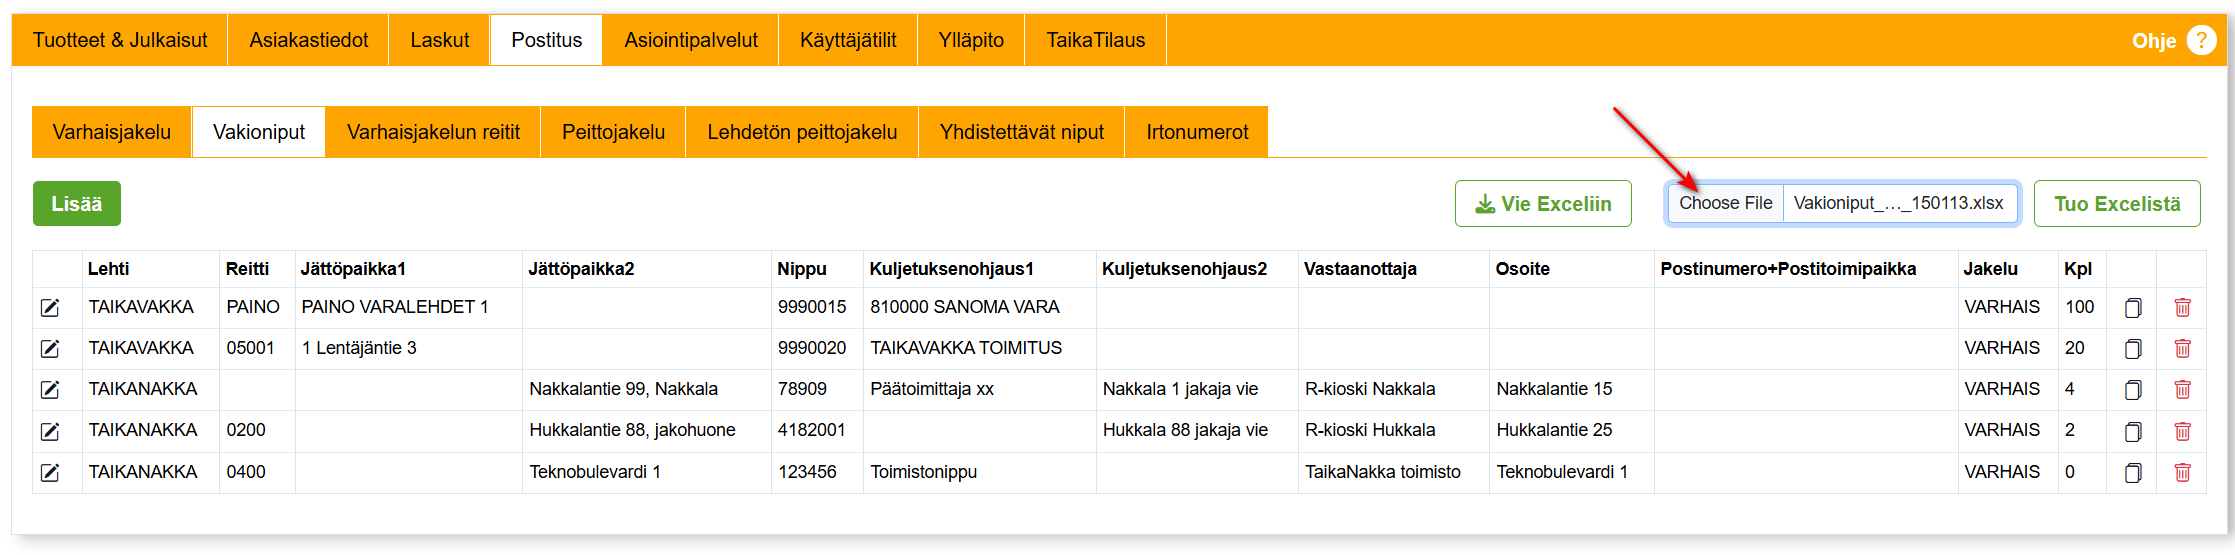Edit the Nakkalantie 99 row

(49, 390)
